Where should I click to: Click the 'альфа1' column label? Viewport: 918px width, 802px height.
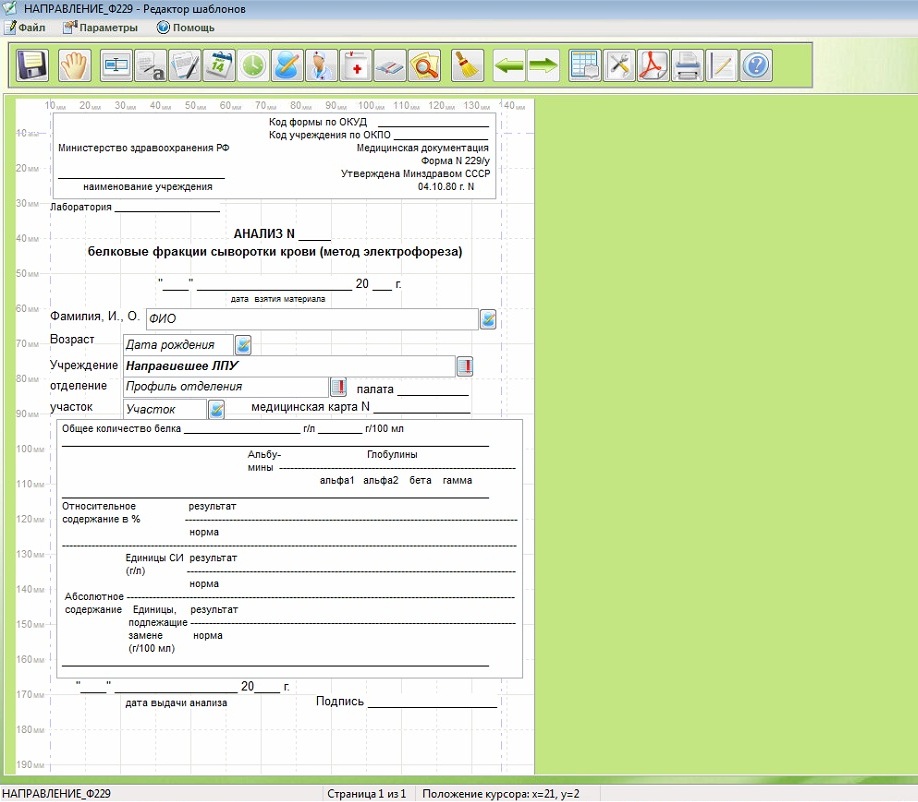tap(337, 481)
